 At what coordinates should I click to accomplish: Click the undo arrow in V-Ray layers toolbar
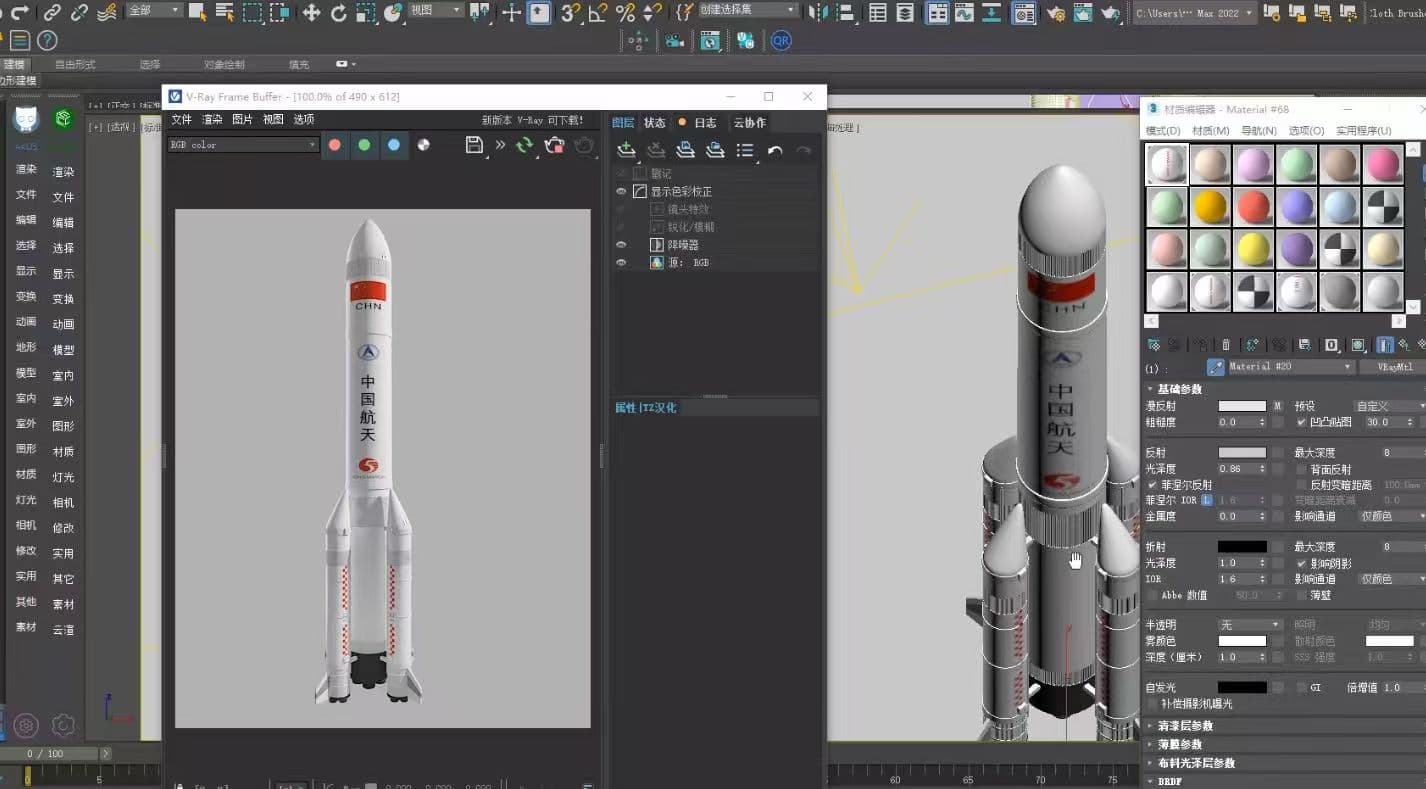pyautogui.click(x=775, y=150)
